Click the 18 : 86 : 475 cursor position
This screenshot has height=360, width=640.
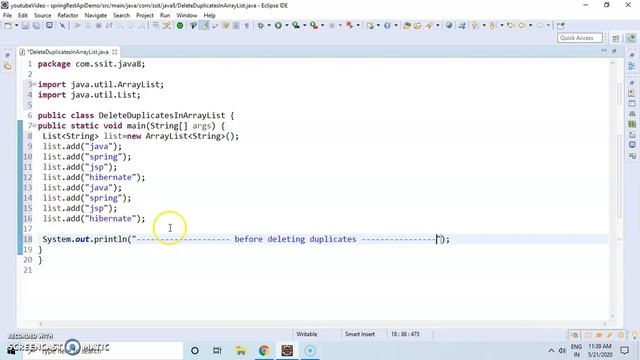pos(405,334)
